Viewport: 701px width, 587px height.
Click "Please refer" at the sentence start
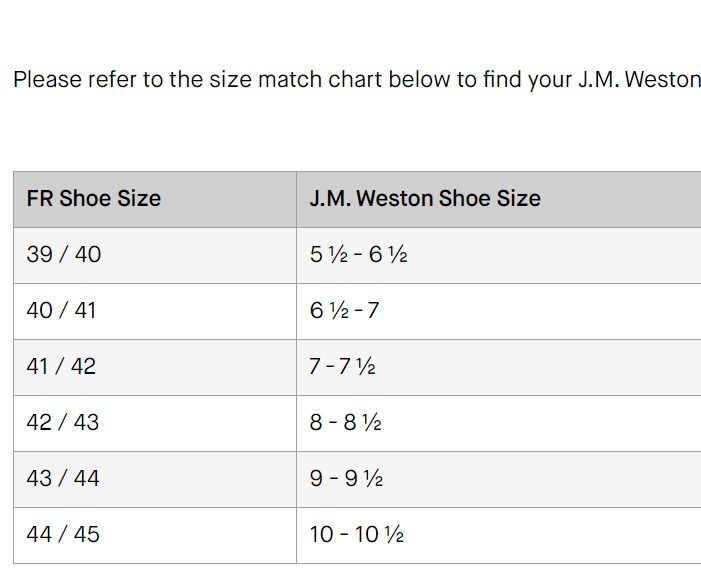tap(71, 80)
